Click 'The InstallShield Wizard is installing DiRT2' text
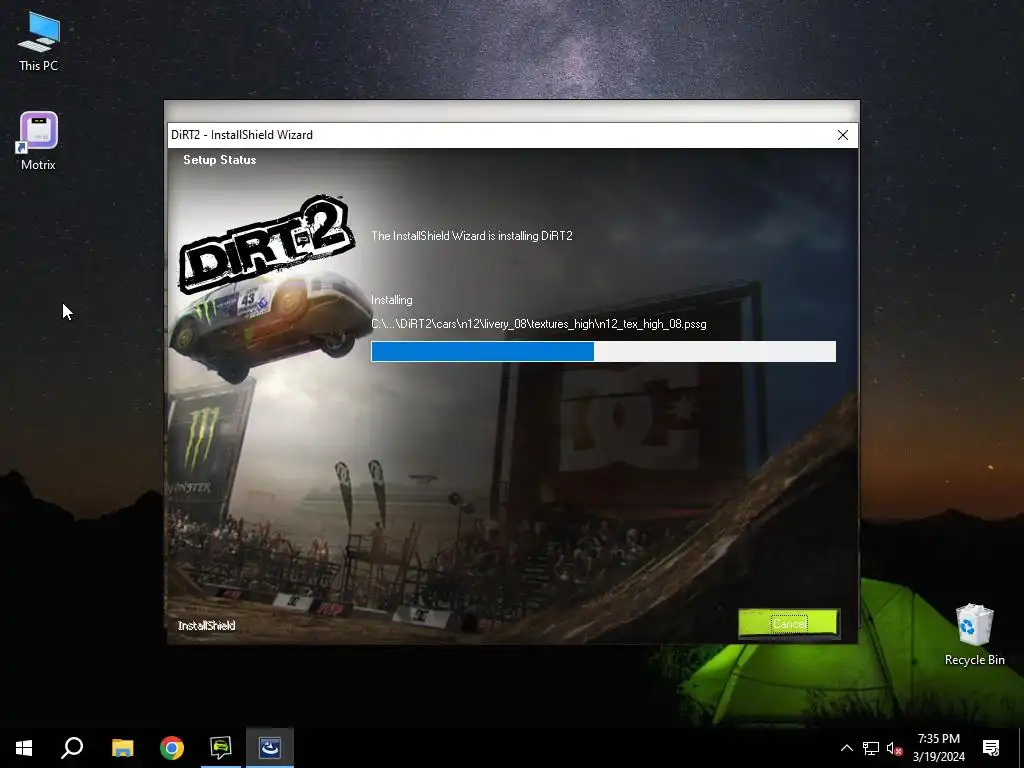Viewport: 1024px width, 768px height. point(472,236)
